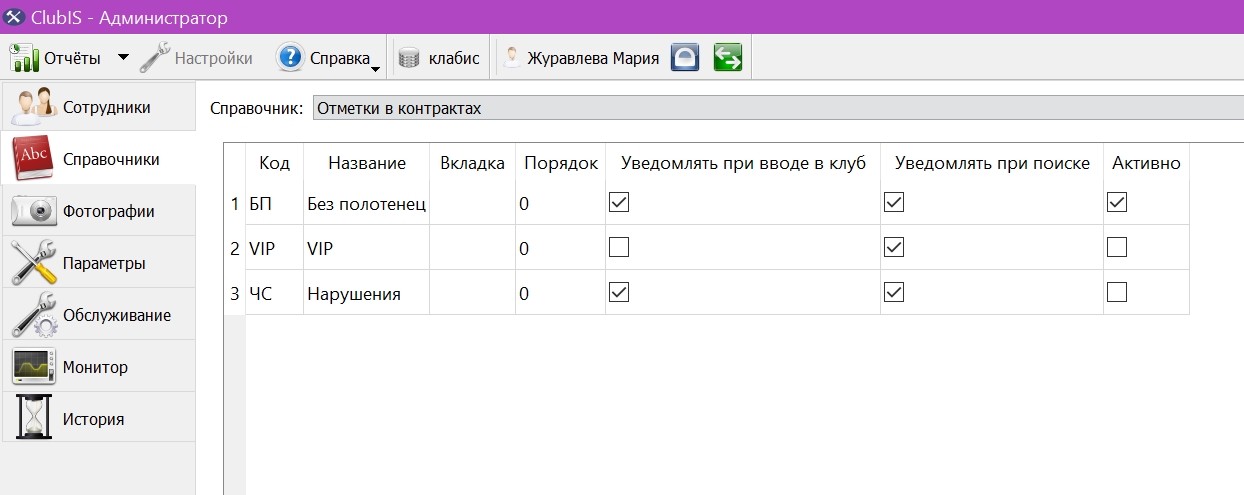Click the hourglass История icon
This screenshot has height=495, width=1244.
[33, 418]
